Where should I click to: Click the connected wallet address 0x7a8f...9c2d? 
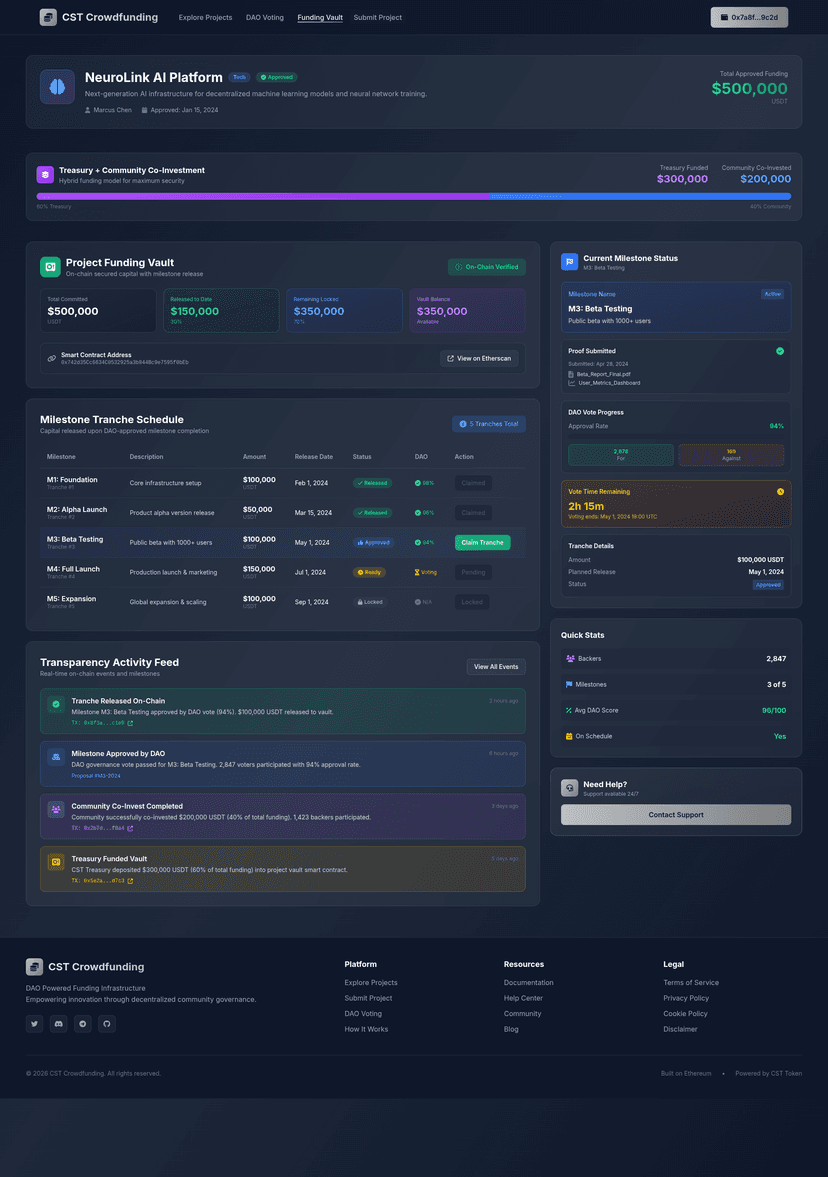pos(748,17)
